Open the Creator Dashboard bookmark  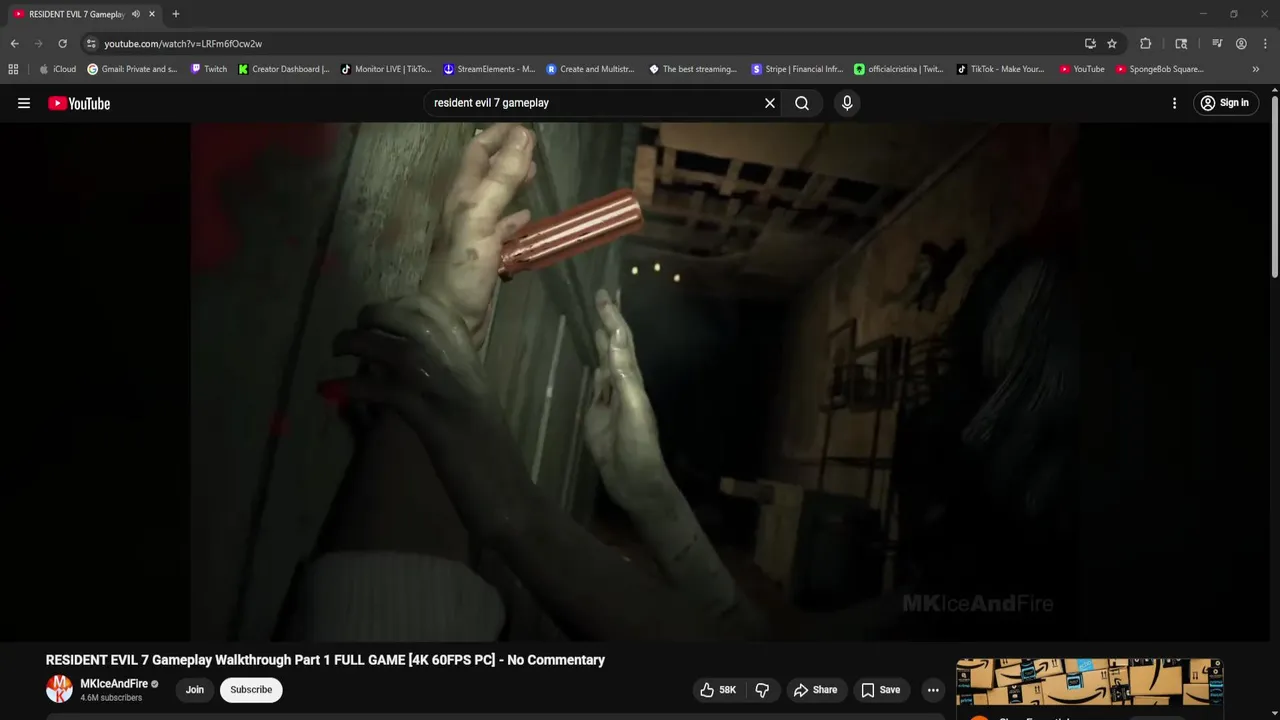pyautogui.click(x=284, y=69)
